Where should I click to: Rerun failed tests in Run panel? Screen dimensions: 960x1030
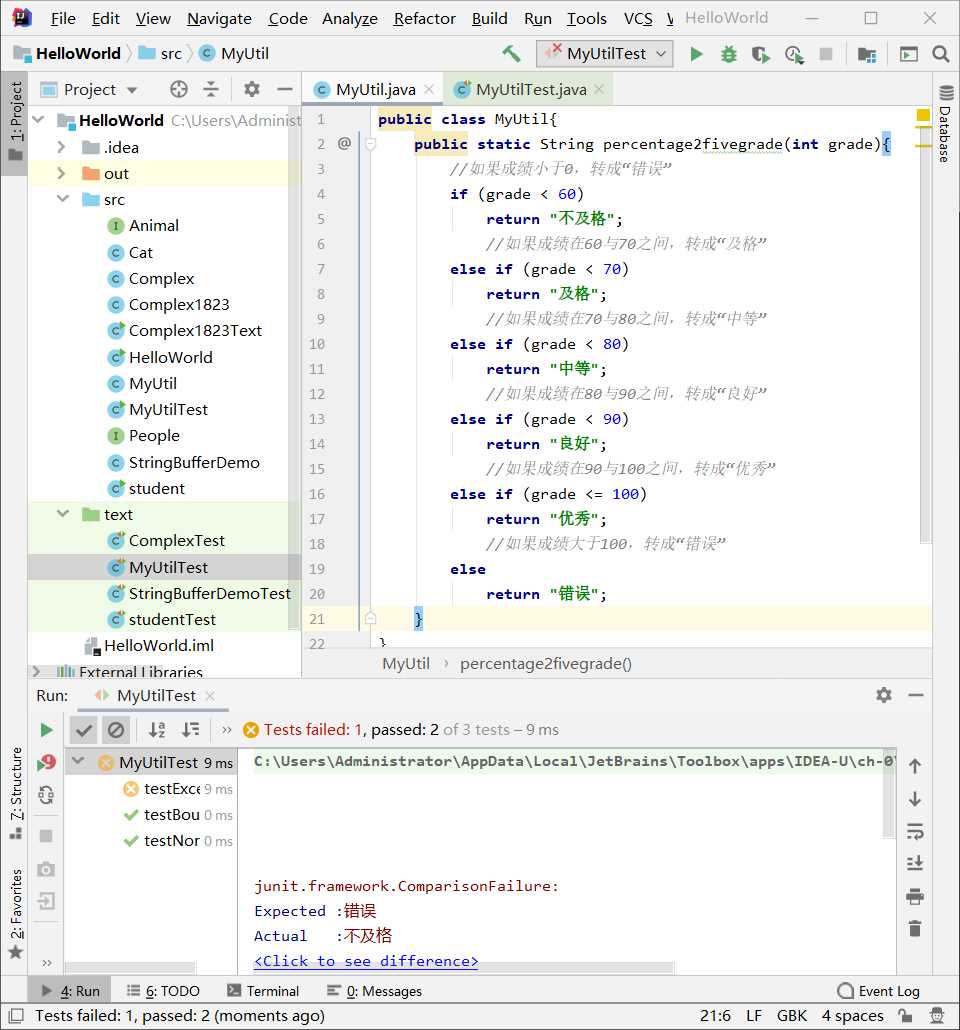46,763
